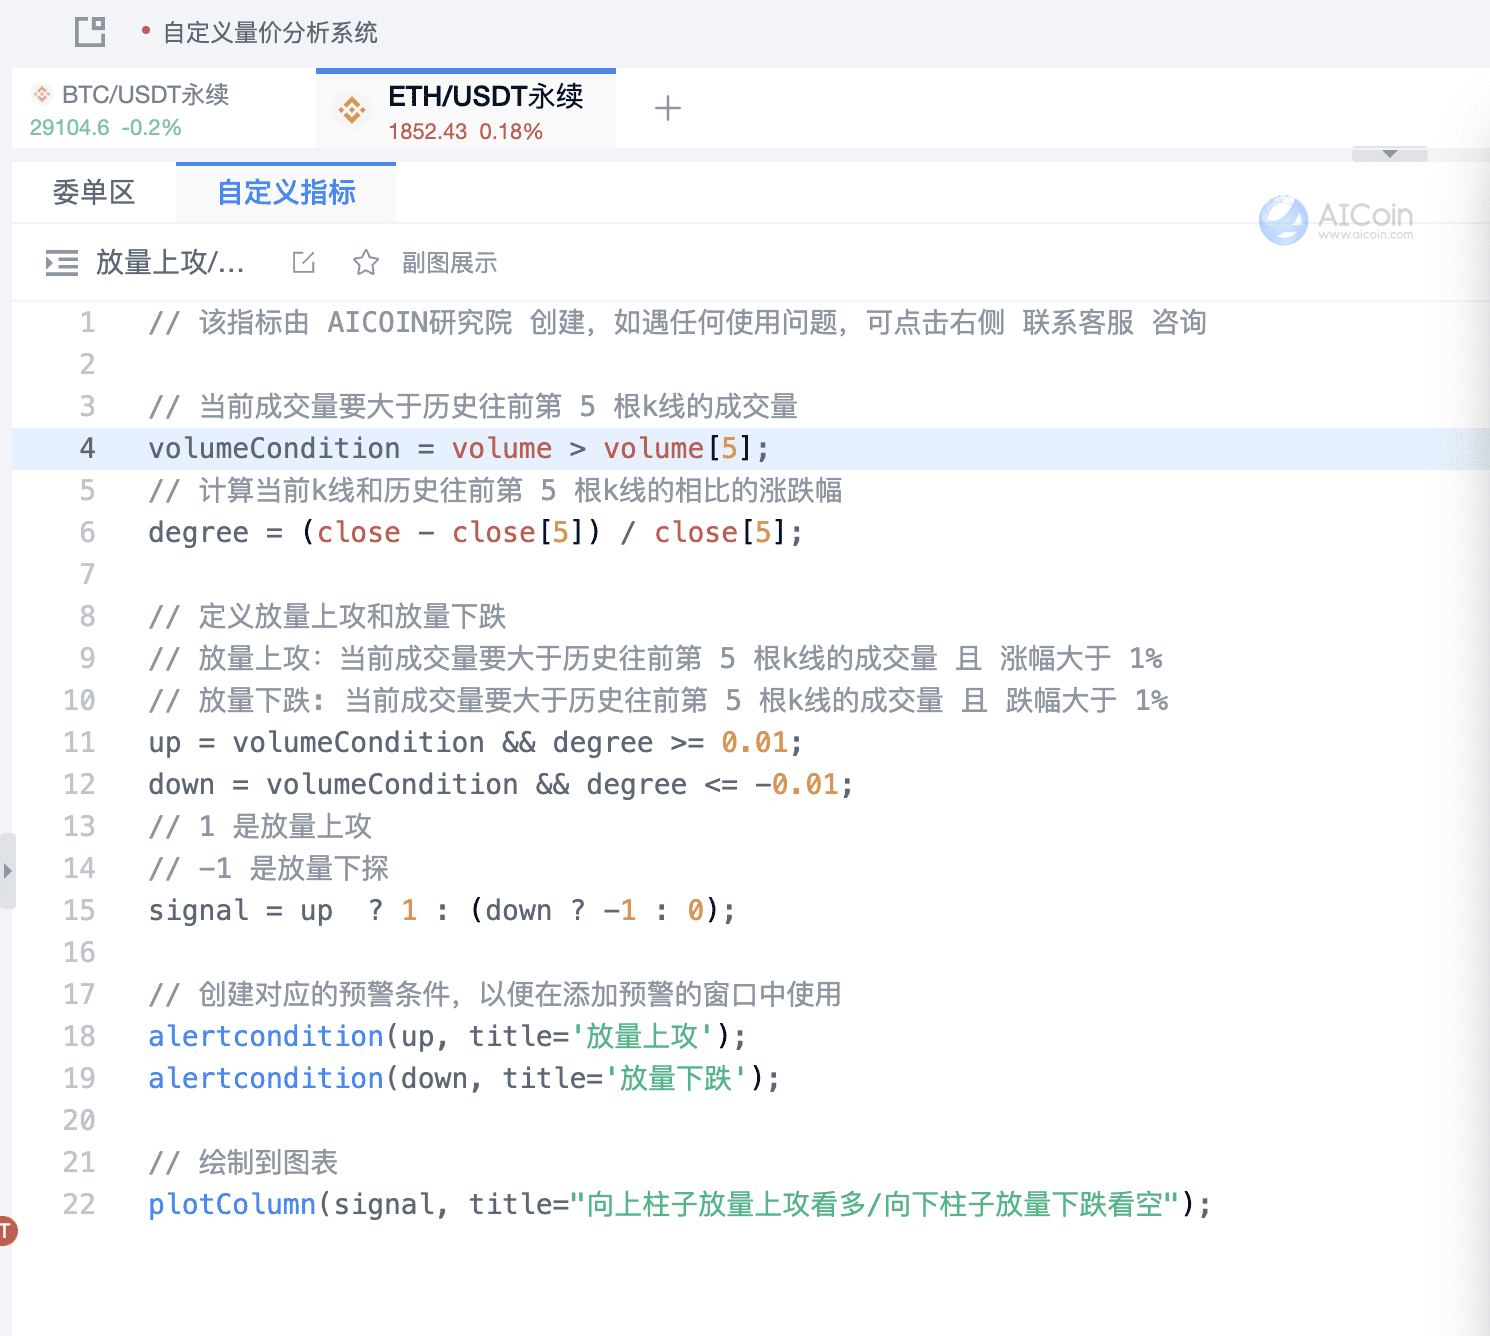Image resolution: width=1490 pixels, height=1336 pixels.
Task: Click the comment on line 9 about 放量上攻
Action: [655, 658]
